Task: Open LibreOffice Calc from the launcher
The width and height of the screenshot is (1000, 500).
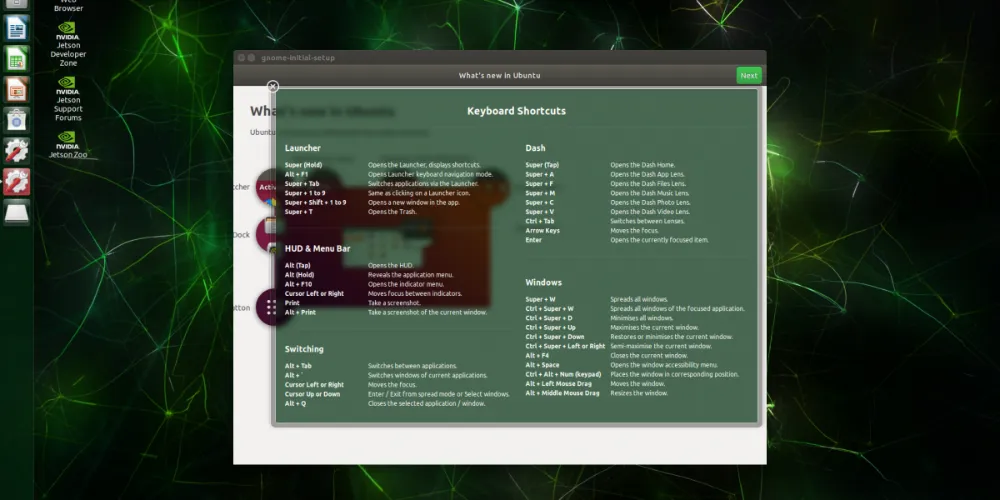Action: point(17,60)
